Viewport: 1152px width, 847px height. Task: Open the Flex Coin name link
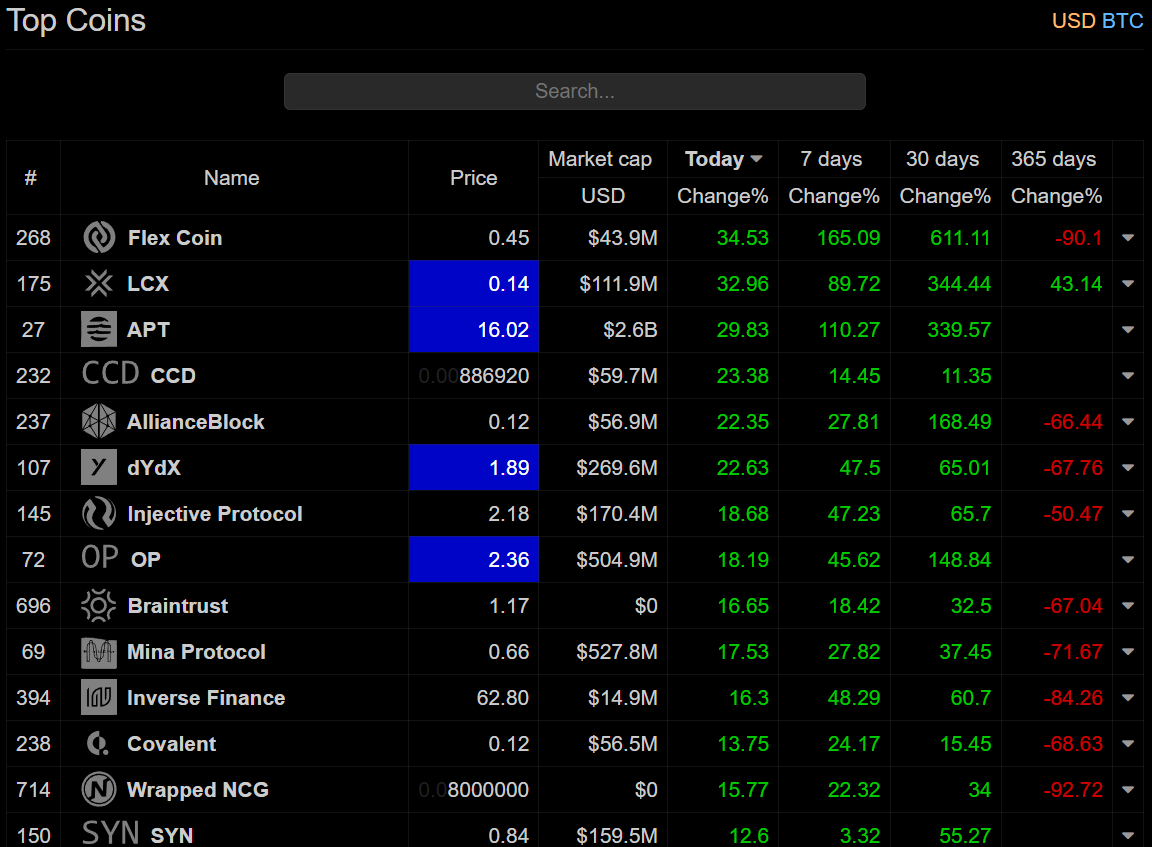point(175,238)
